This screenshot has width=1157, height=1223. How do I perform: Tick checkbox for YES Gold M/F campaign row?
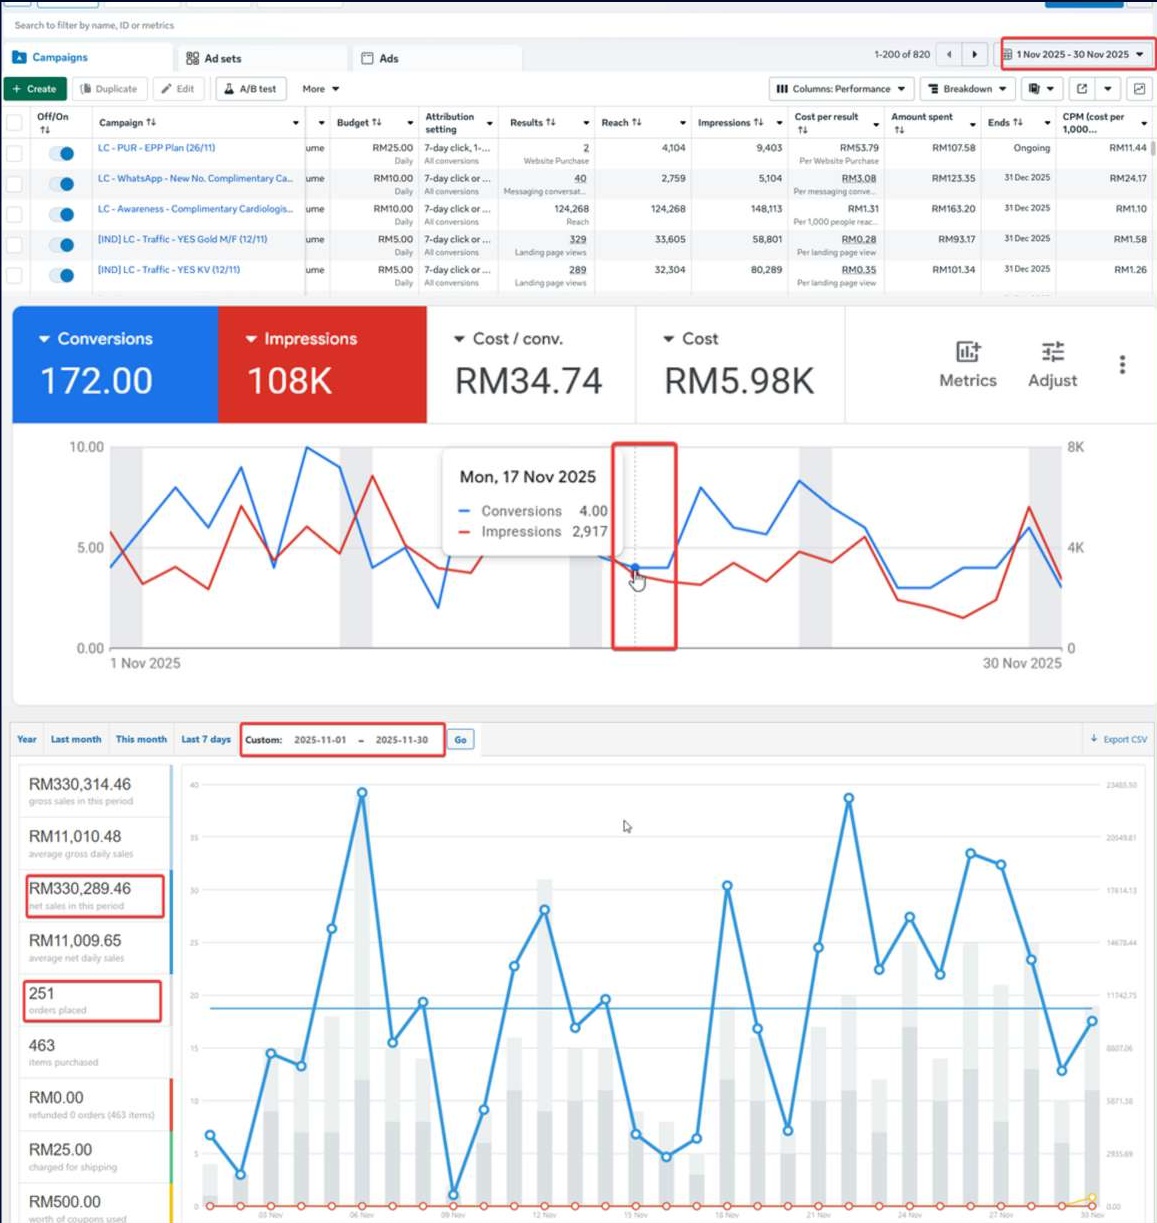tap(14, 244)
